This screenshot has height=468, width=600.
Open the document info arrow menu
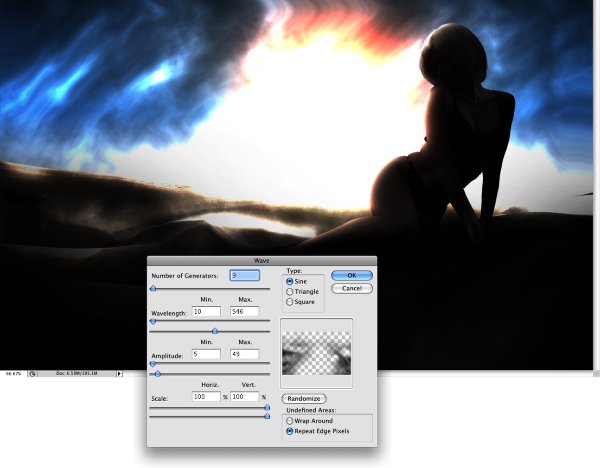coord(119,373)
